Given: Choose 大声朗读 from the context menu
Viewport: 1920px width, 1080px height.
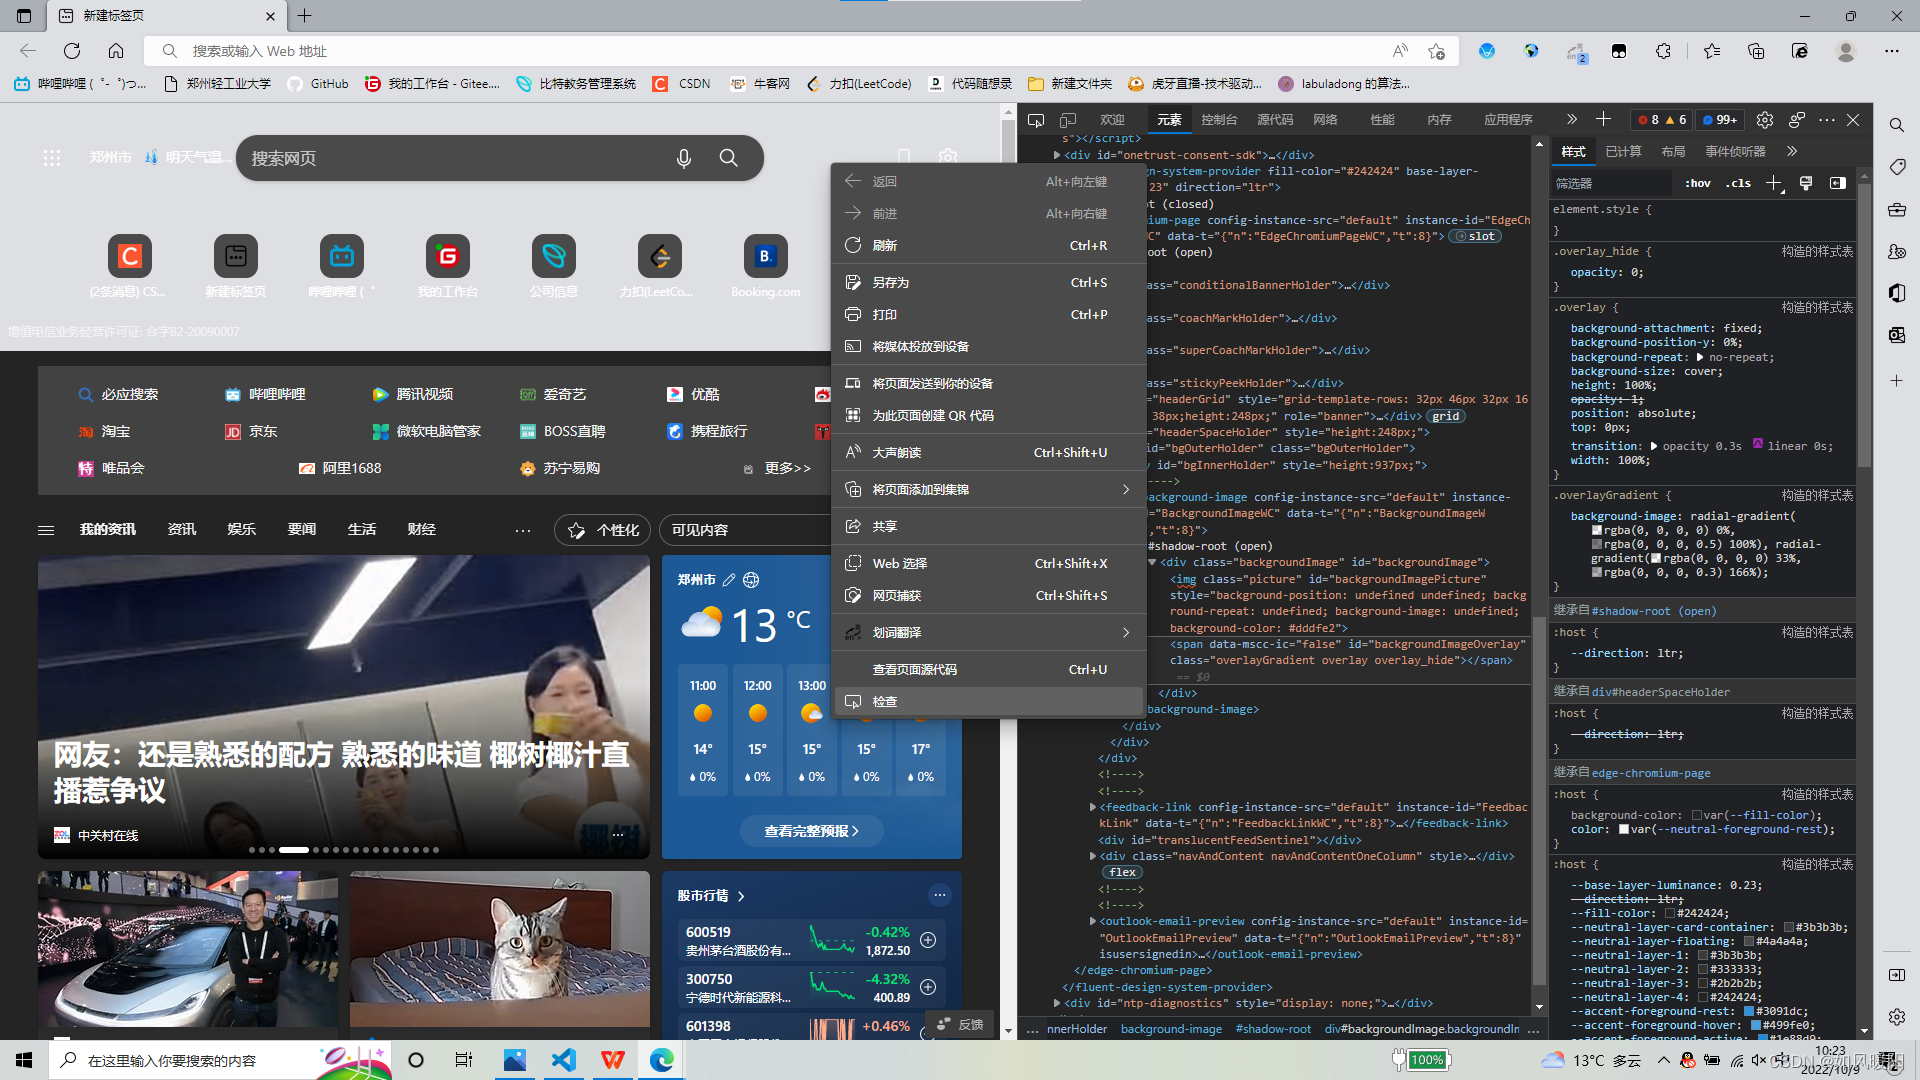Looking at the screenshot, I should click(989, 452).
